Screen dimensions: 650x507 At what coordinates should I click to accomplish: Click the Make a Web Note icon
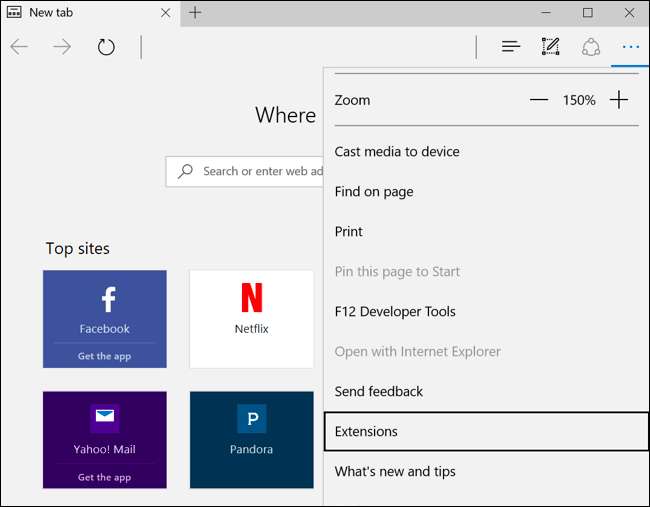551,47
